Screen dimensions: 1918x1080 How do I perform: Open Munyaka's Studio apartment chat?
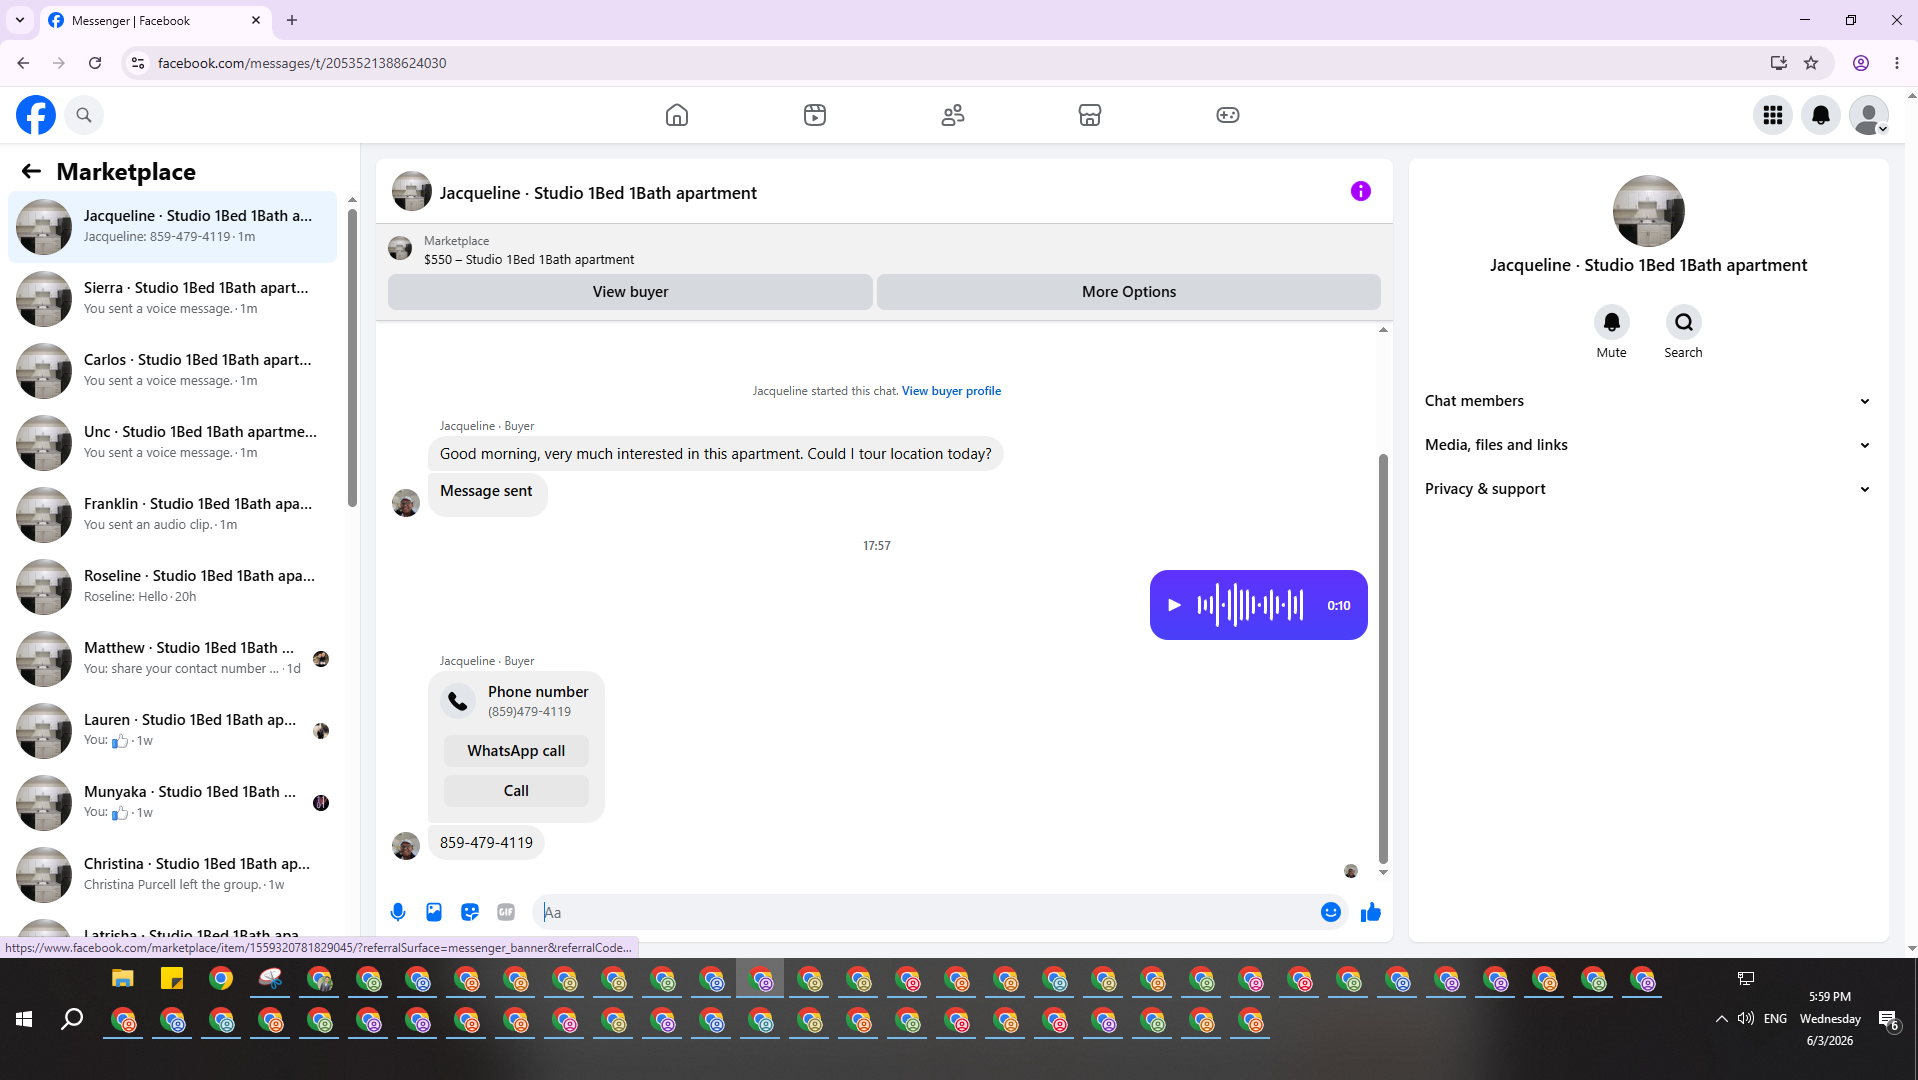coord(173,802)
